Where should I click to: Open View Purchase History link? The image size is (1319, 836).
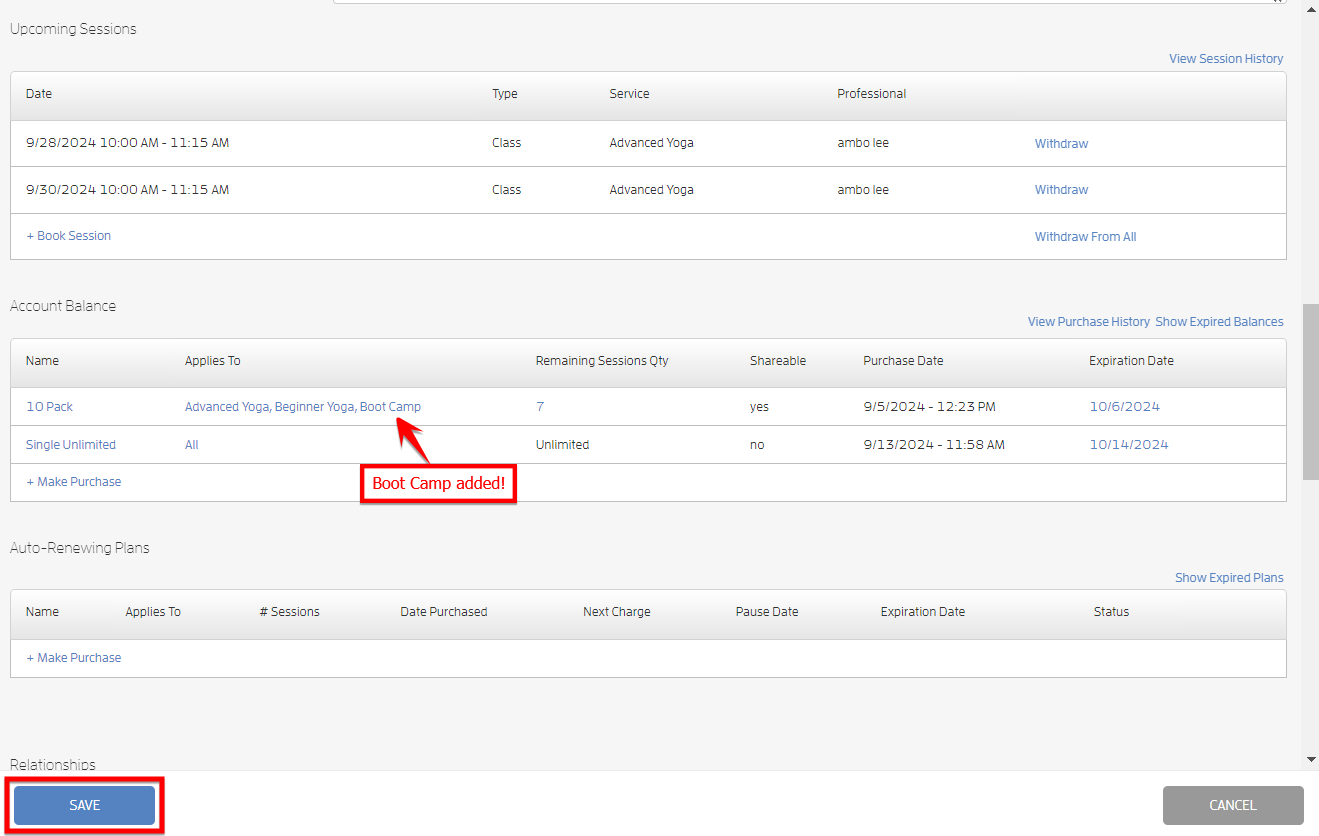[x=1089, y=322]
